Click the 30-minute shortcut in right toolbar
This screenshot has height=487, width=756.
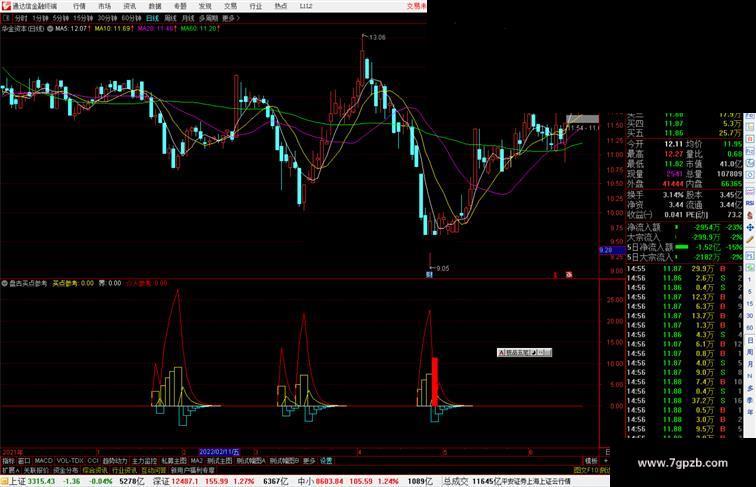click(750, 316)
